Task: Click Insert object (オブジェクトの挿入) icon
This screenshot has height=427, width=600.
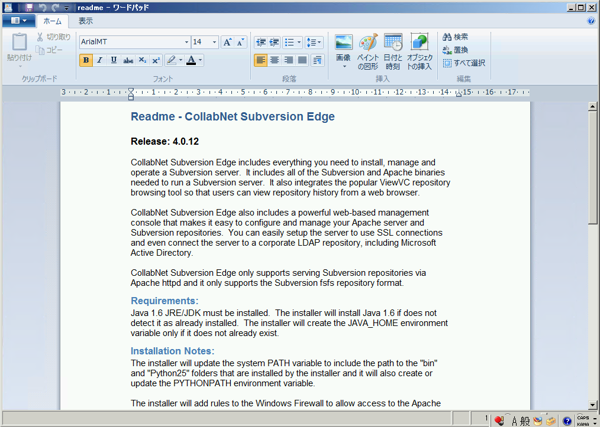Action: point(419,42)
